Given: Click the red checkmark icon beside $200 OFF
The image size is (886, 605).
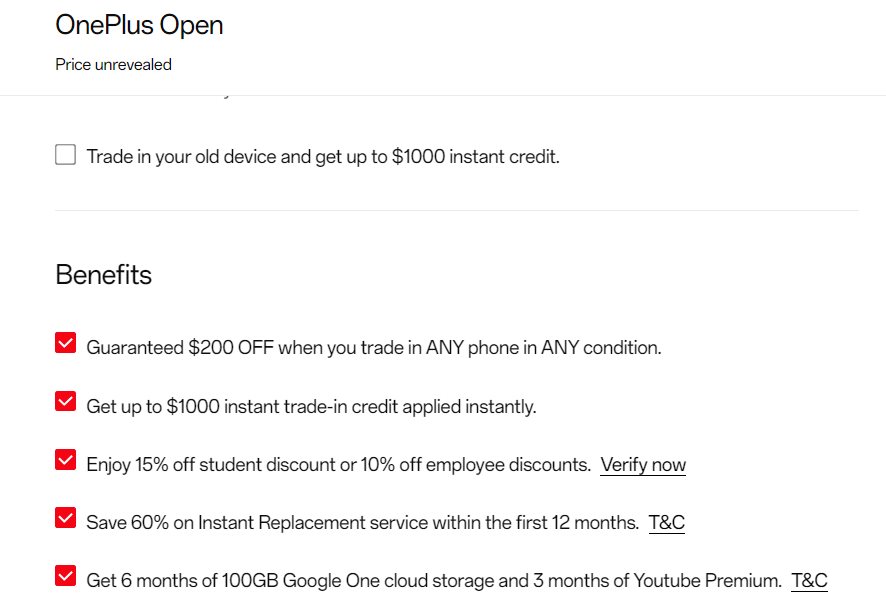Looking at the screenshot, I should click(65, 342).
